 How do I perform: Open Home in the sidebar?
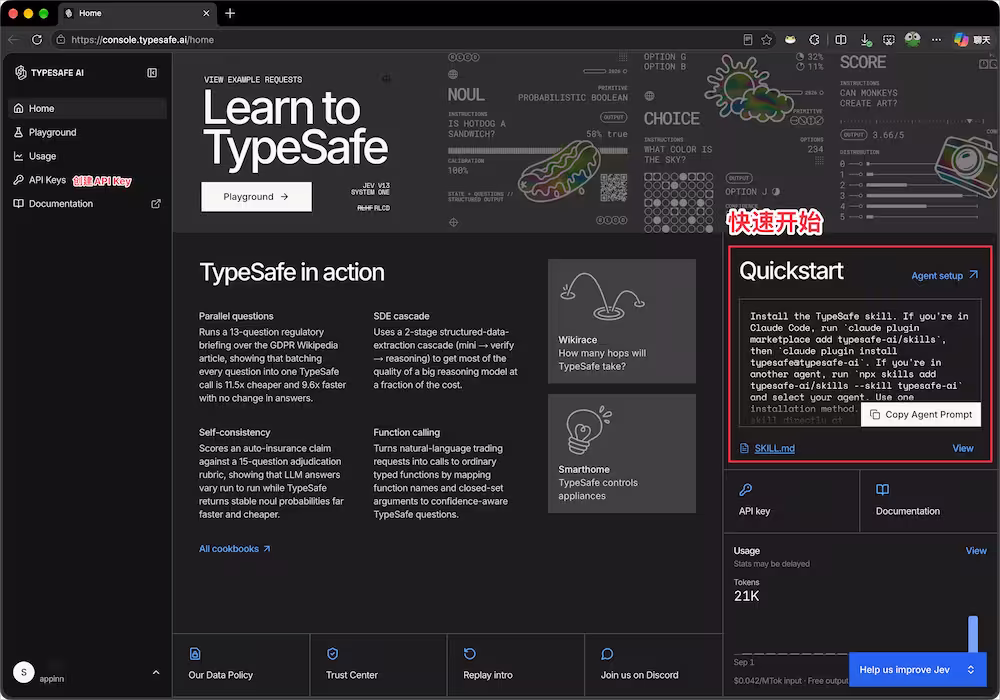(x=88, y=108)
